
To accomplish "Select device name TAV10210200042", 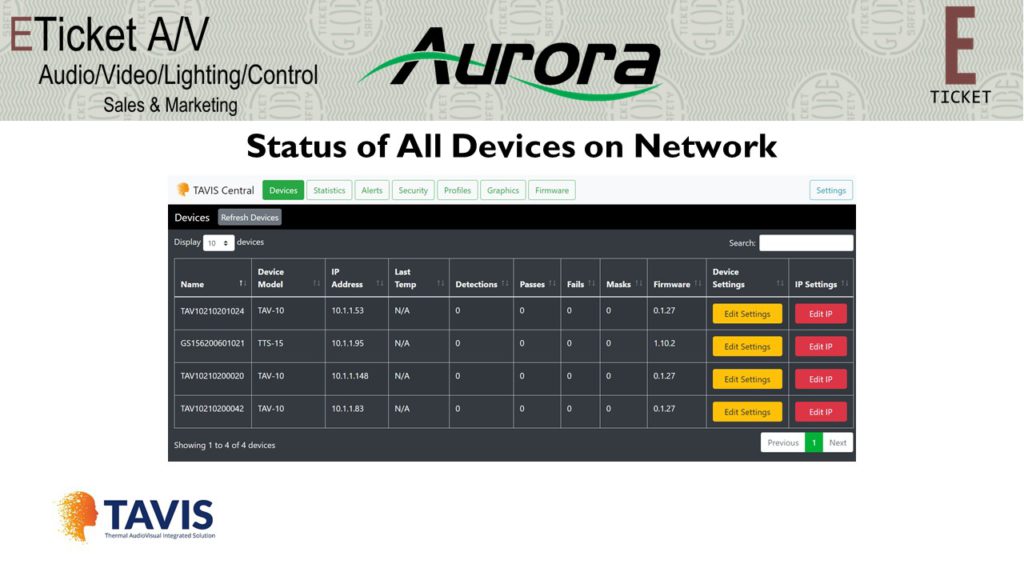I will point(212,409).
